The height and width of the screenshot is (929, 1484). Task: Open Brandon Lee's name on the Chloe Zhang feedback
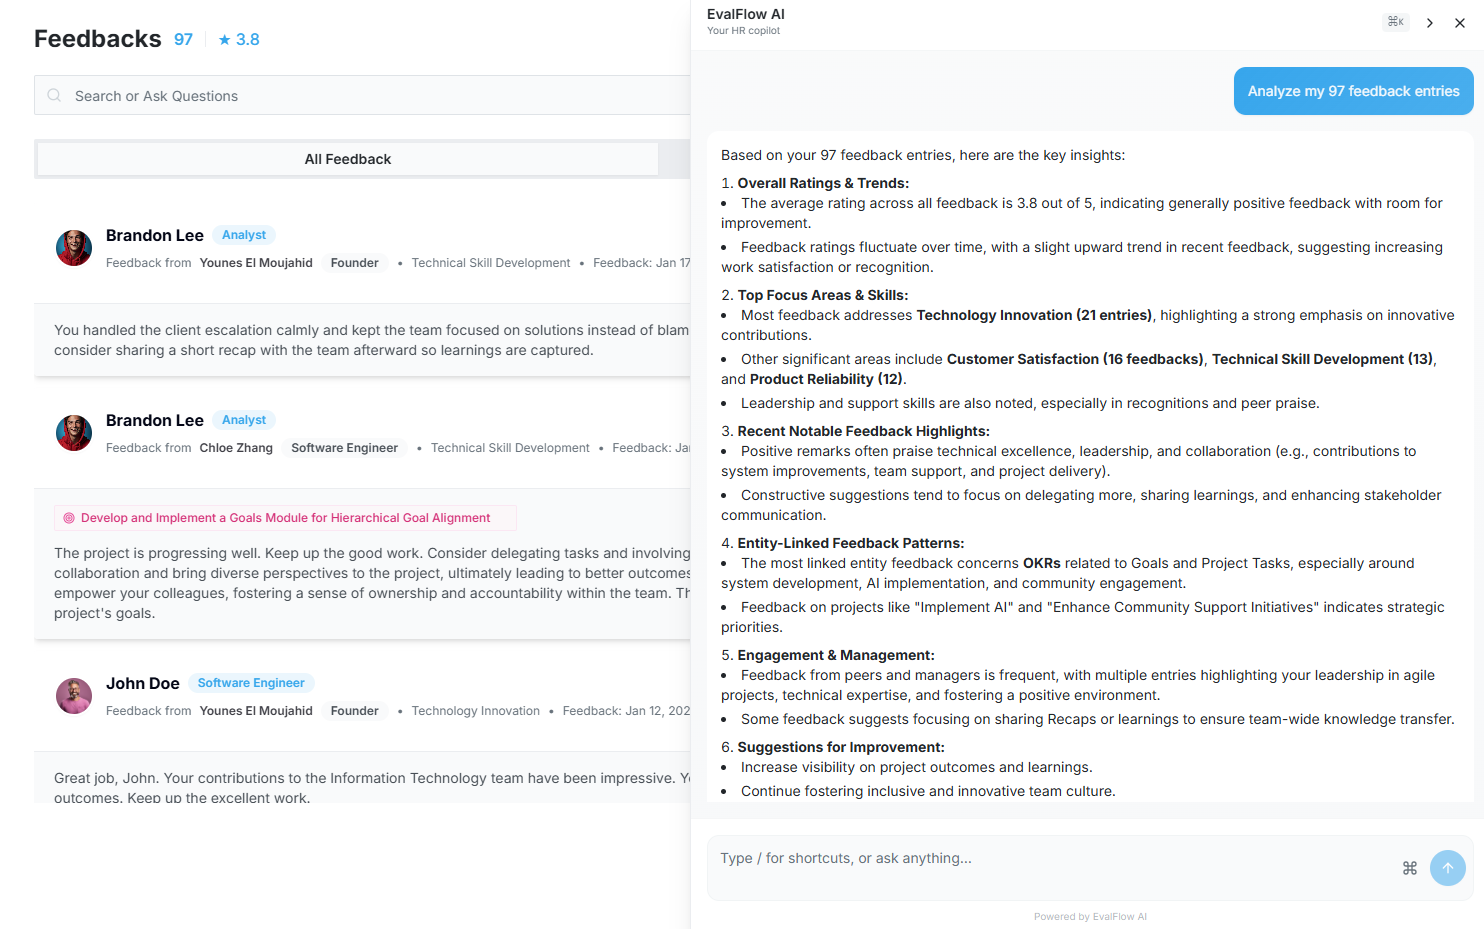pos(155,420)
